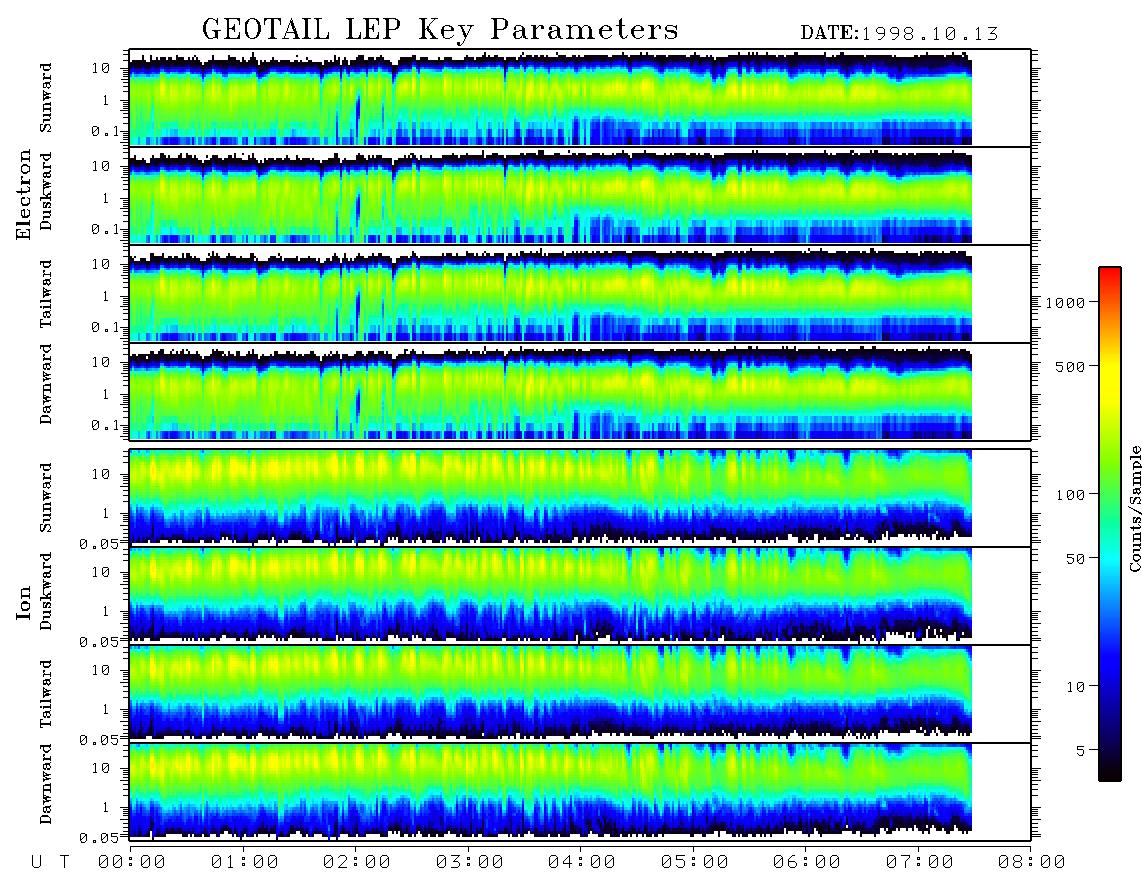This screenshot has height=880, width=1142.
Task: Click the "100" colorbar tick value
Action: [1071, 495]
